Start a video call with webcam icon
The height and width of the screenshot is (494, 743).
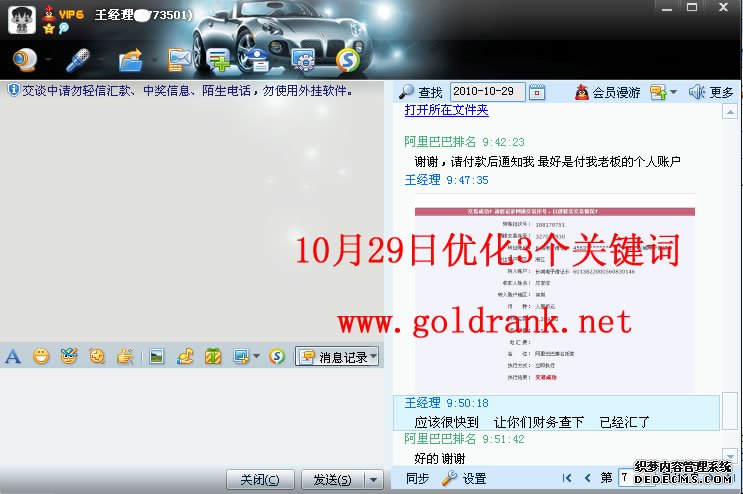25,60
